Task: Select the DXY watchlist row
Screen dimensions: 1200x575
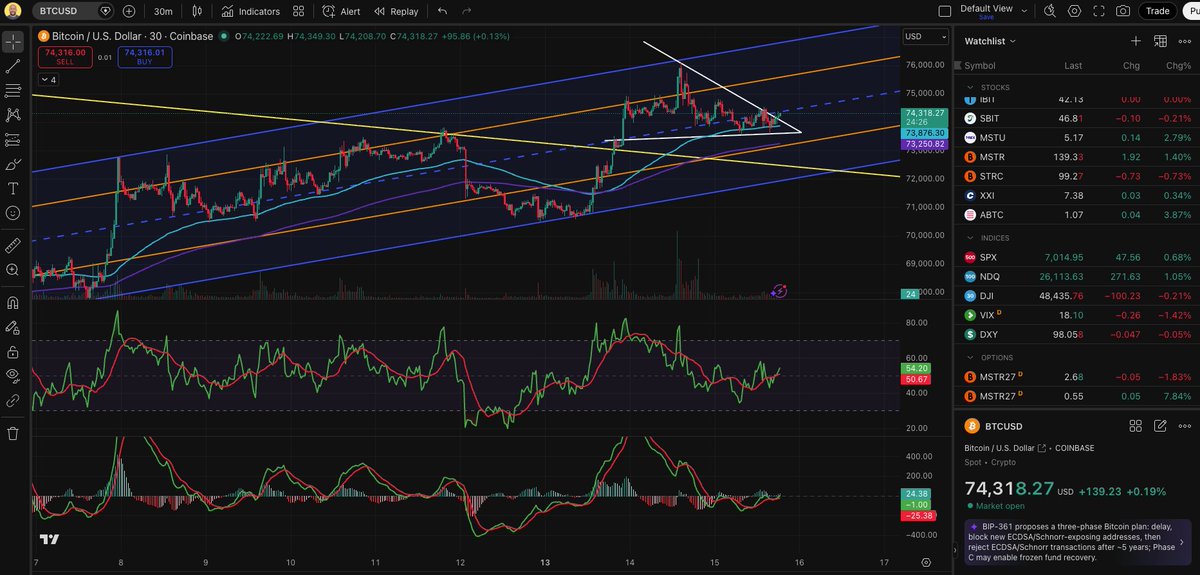Action: 1077,333
